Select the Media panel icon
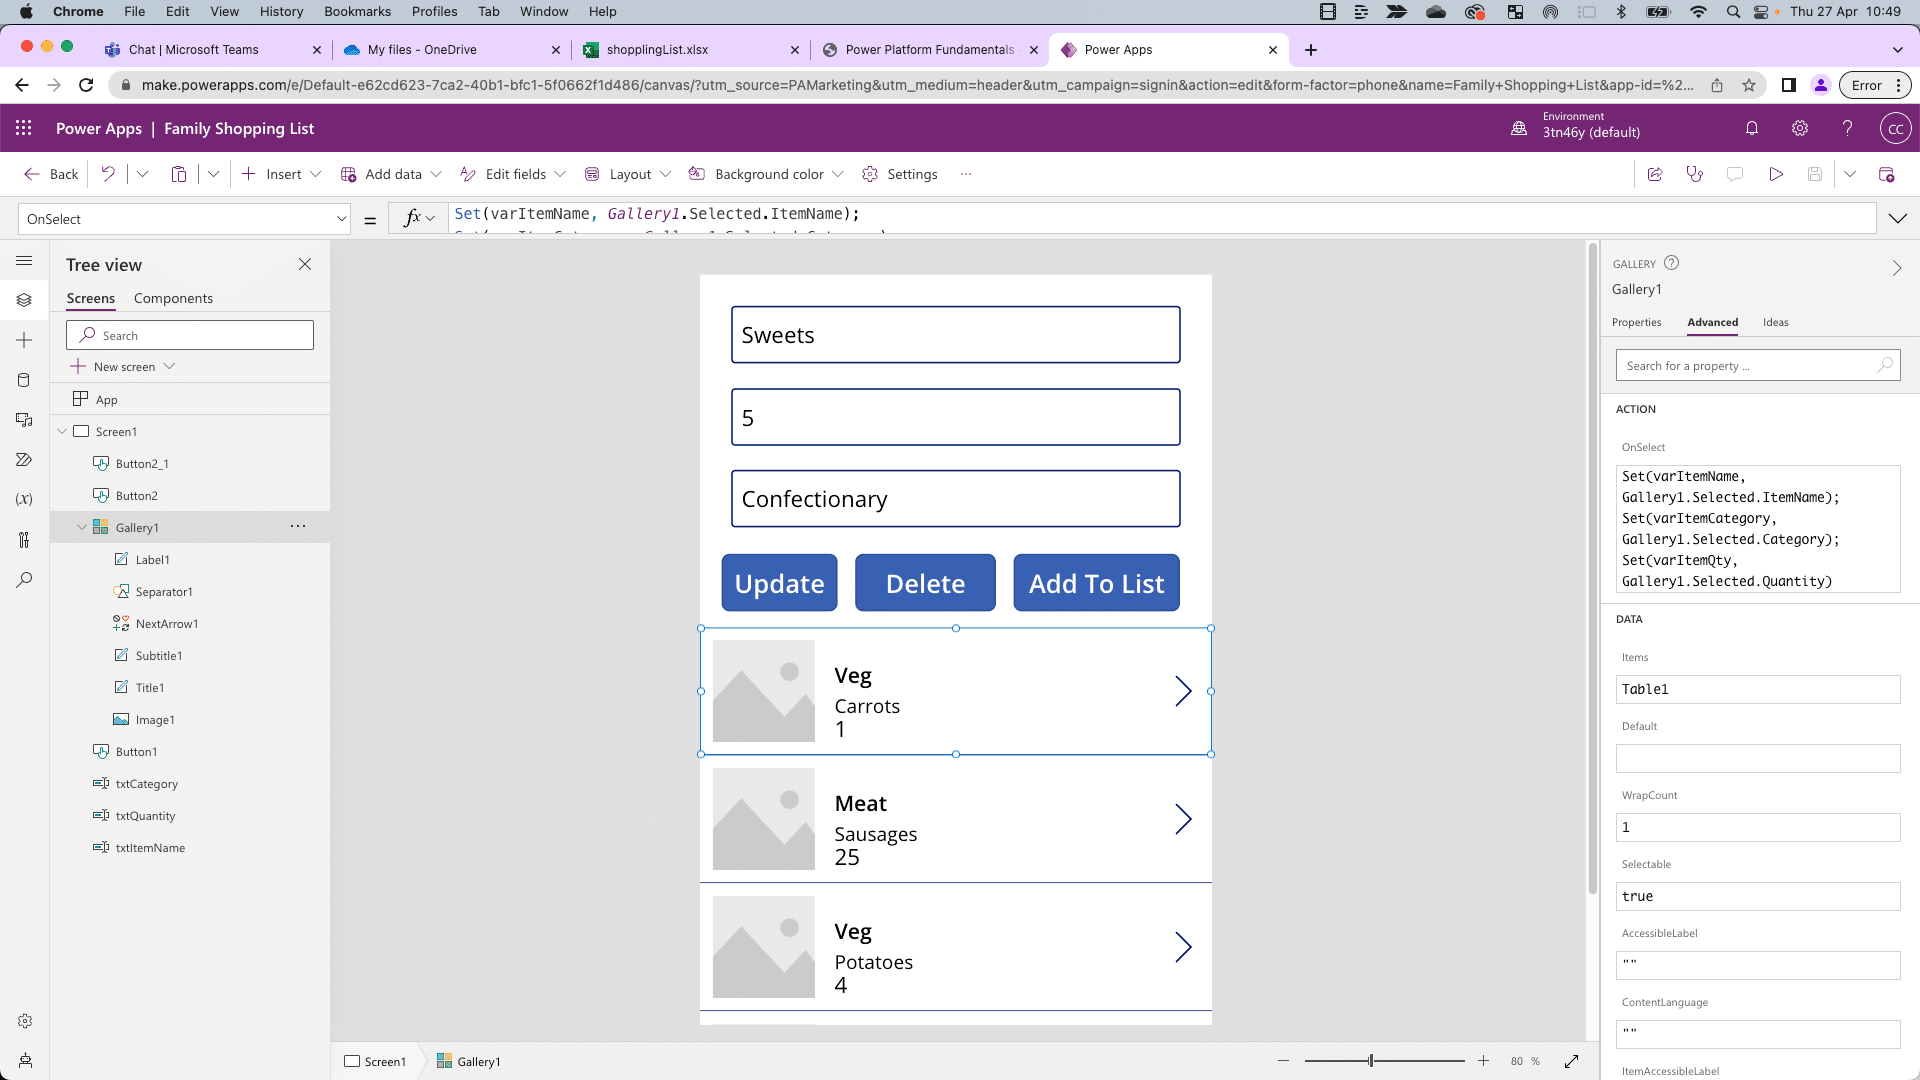The height and width of the screenshot is (1080, 1920). click(x=24, y=420)
